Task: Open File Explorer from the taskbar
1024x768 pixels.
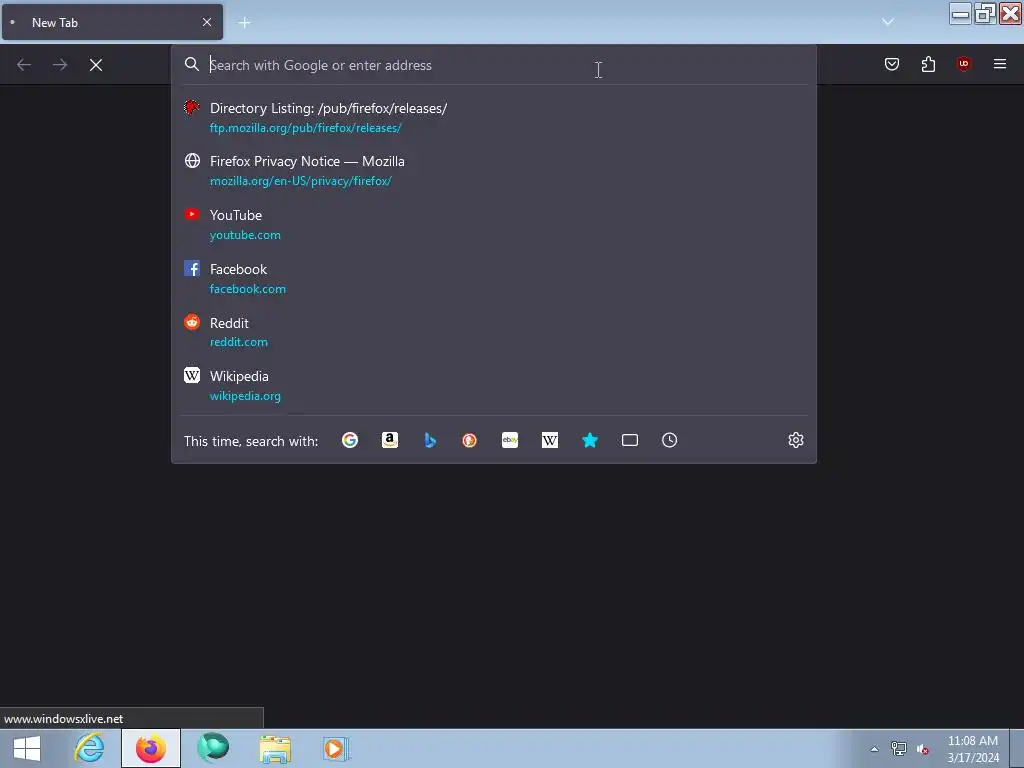Action: tap(275, 748)
